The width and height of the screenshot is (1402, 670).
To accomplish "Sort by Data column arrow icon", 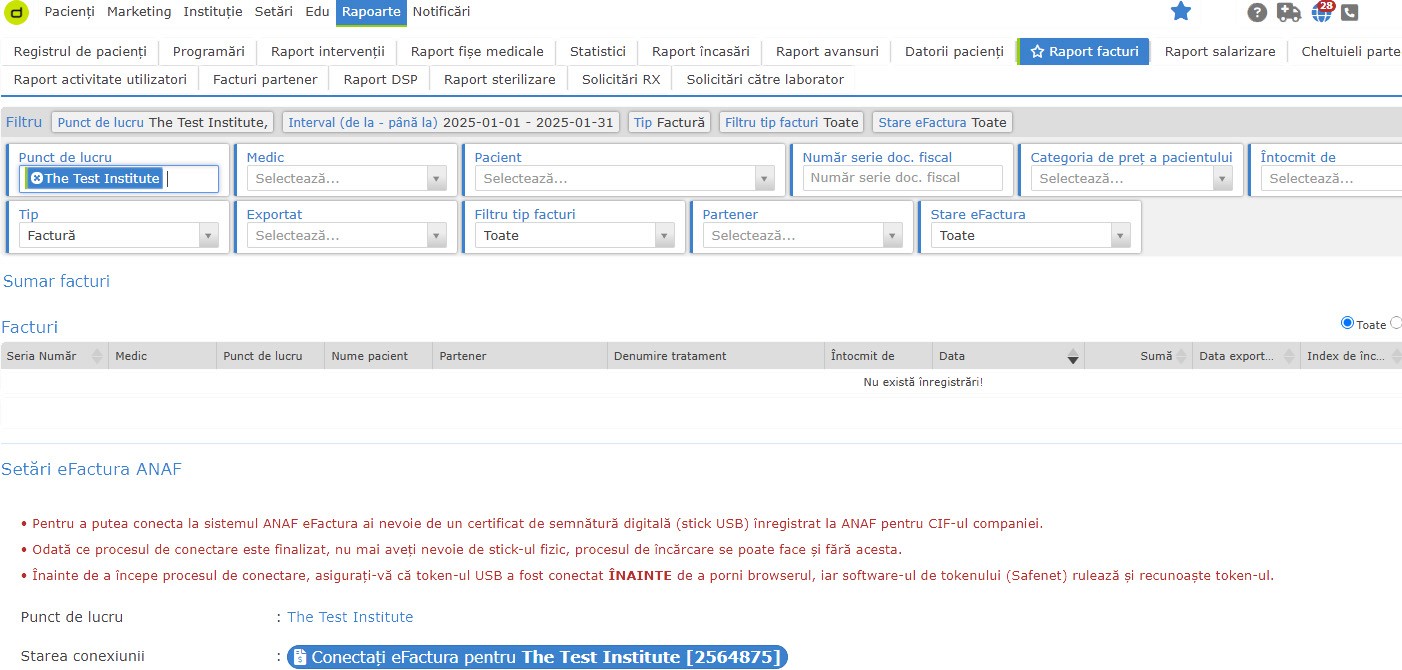I will click(x=1073, y=356).
